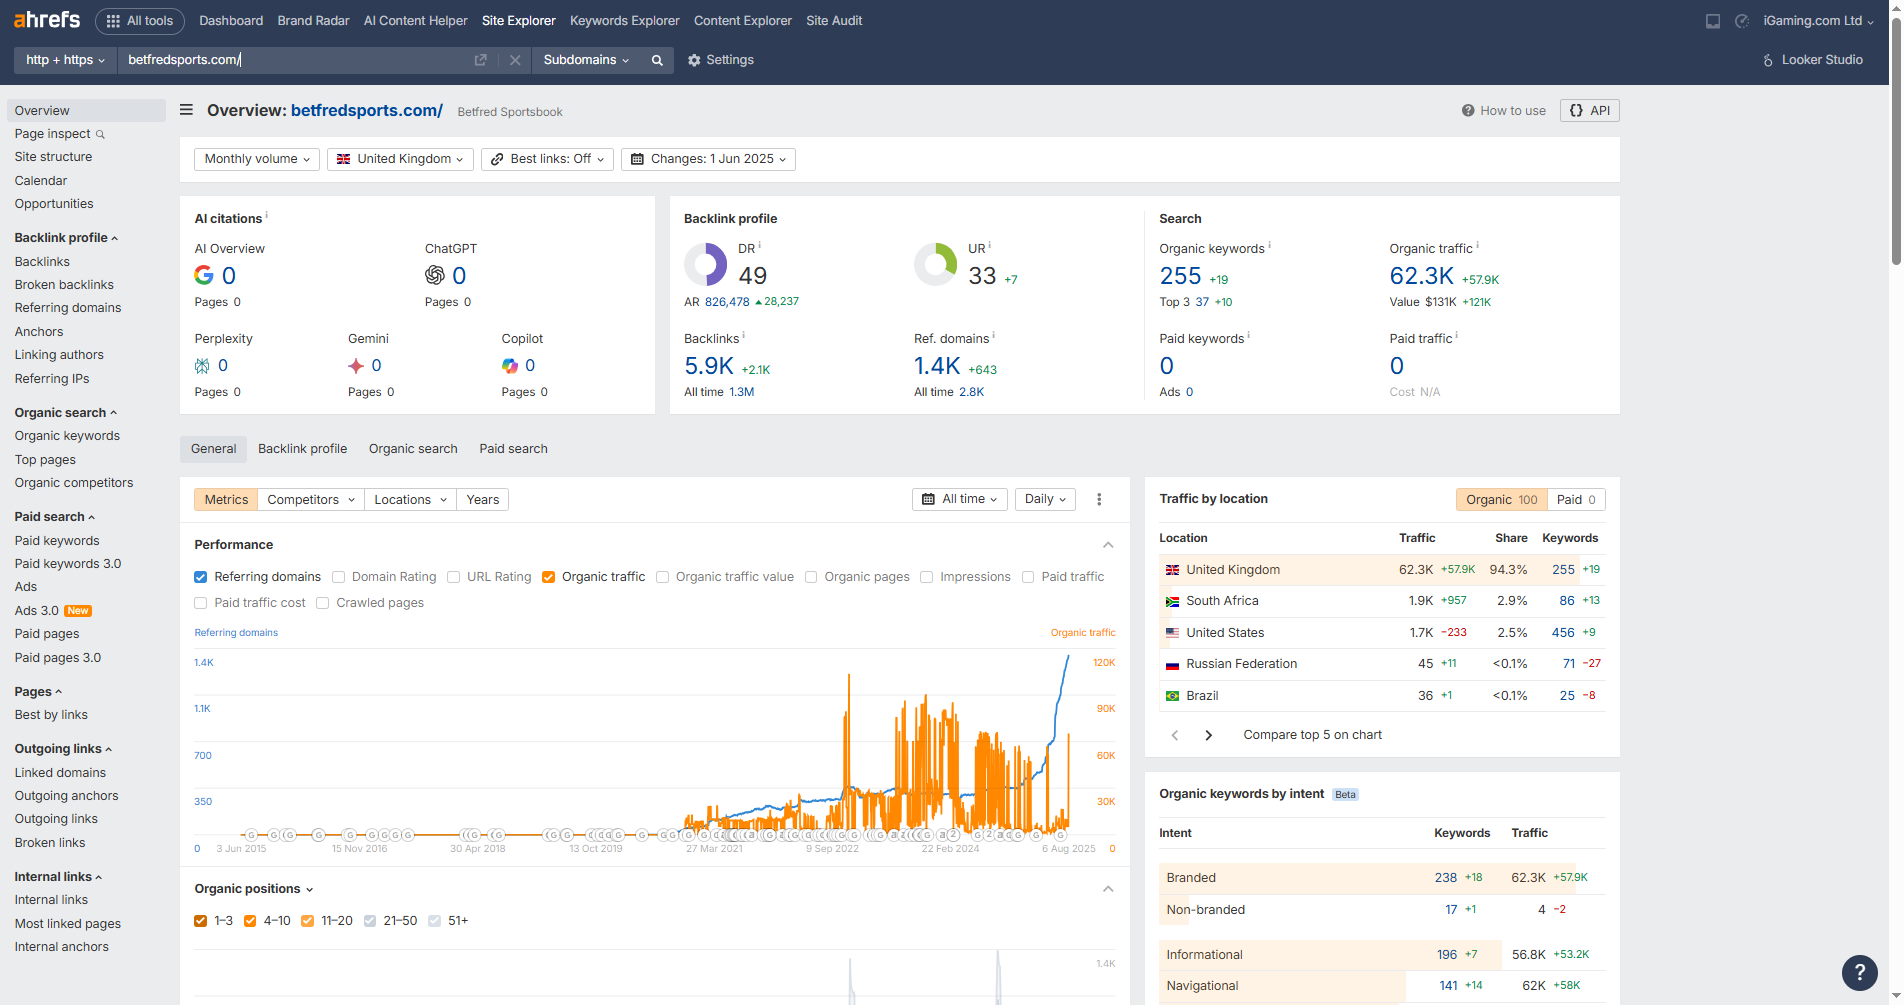Click the hamburger menu beside Overview title
This screenshot has width=1904, height=1005.
coord(186,110)
